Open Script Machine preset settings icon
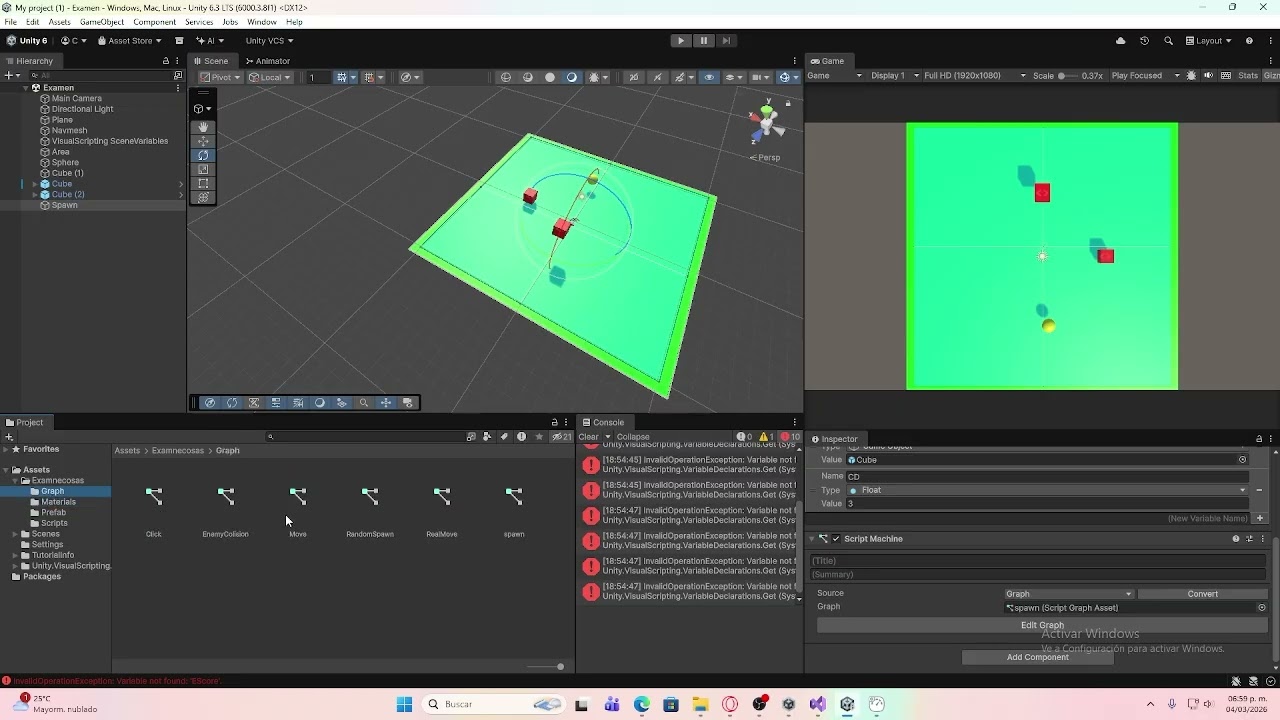 coord(1249,539)
